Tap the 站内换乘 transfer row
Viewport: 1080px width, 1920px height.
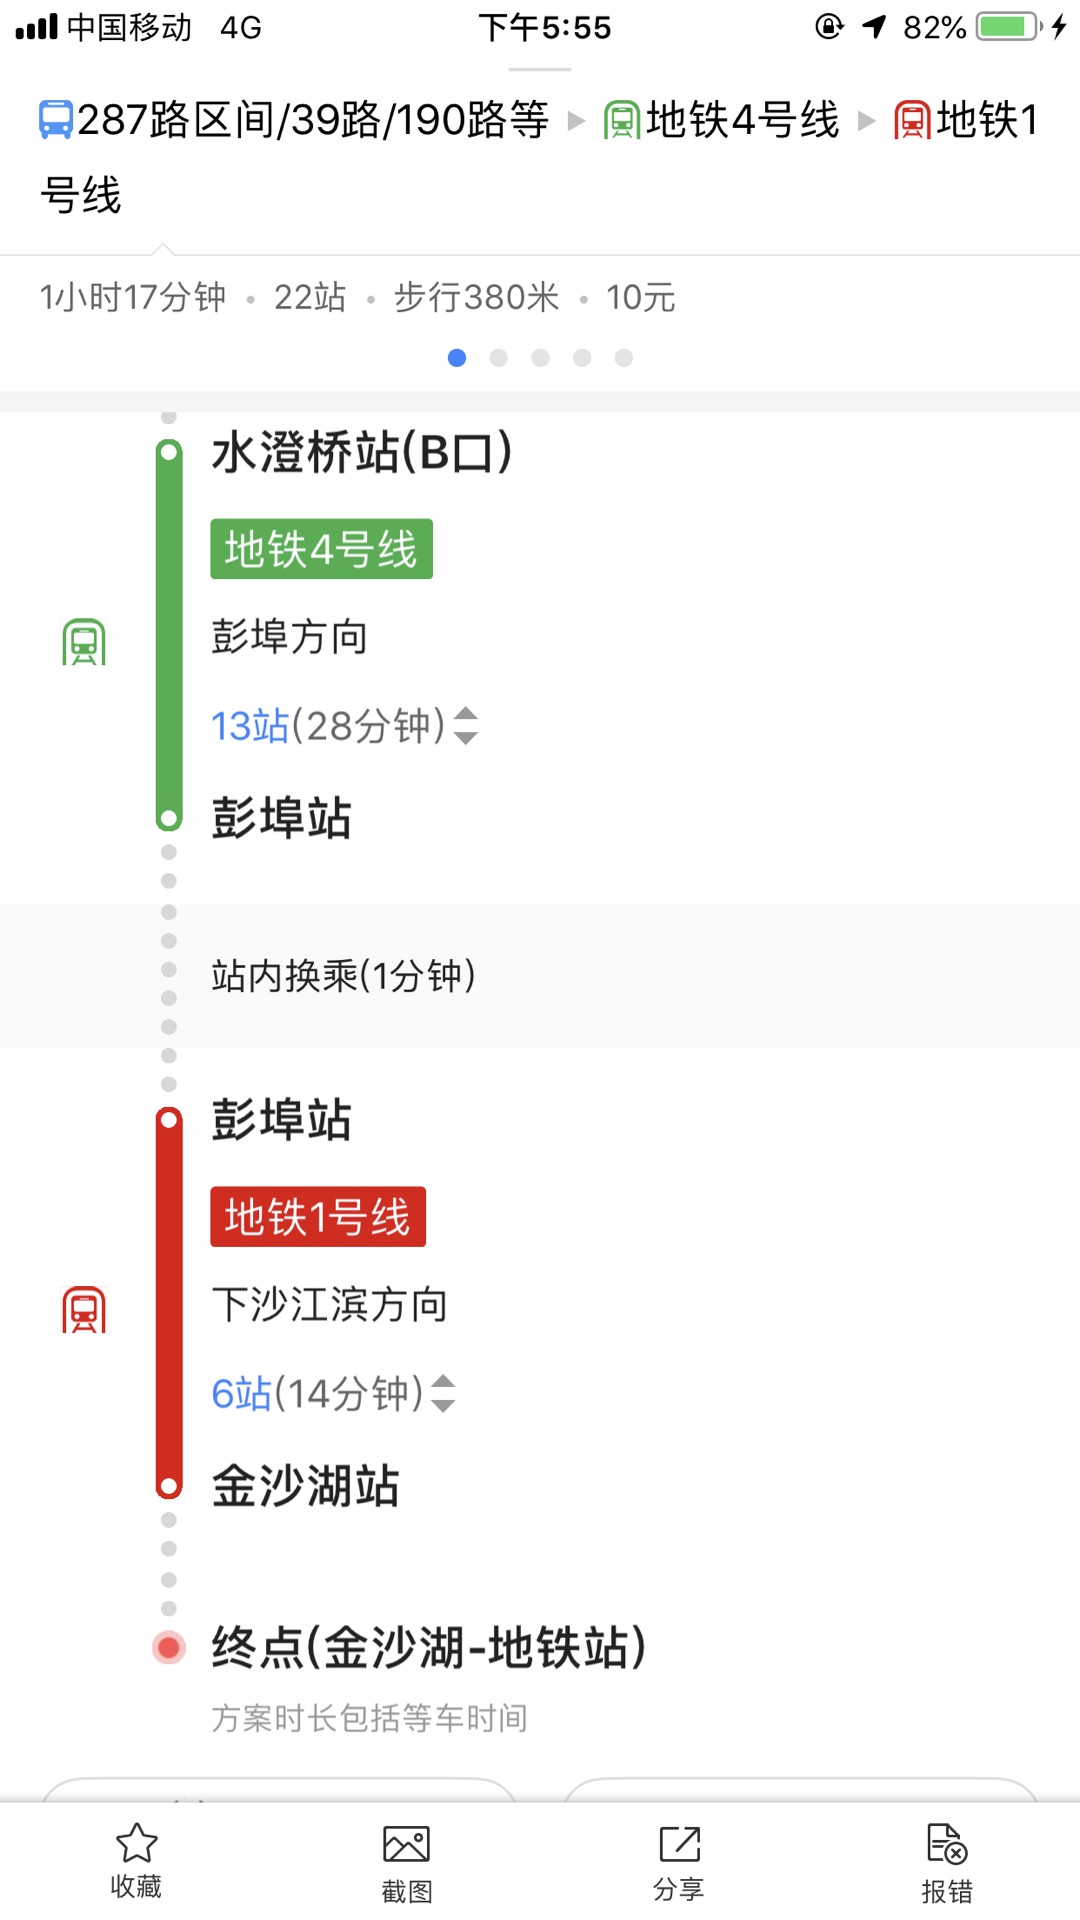coord(540,976)
